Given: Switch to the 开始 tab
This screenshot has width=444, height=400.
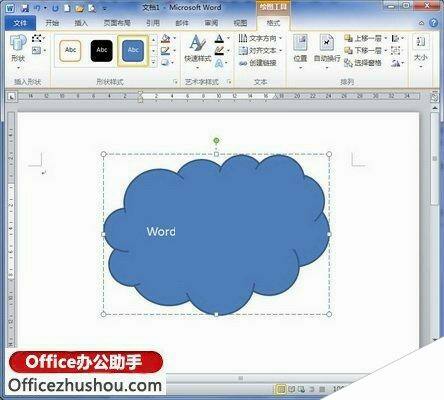Looking at the screenshot, I should [x=52, y=23].
